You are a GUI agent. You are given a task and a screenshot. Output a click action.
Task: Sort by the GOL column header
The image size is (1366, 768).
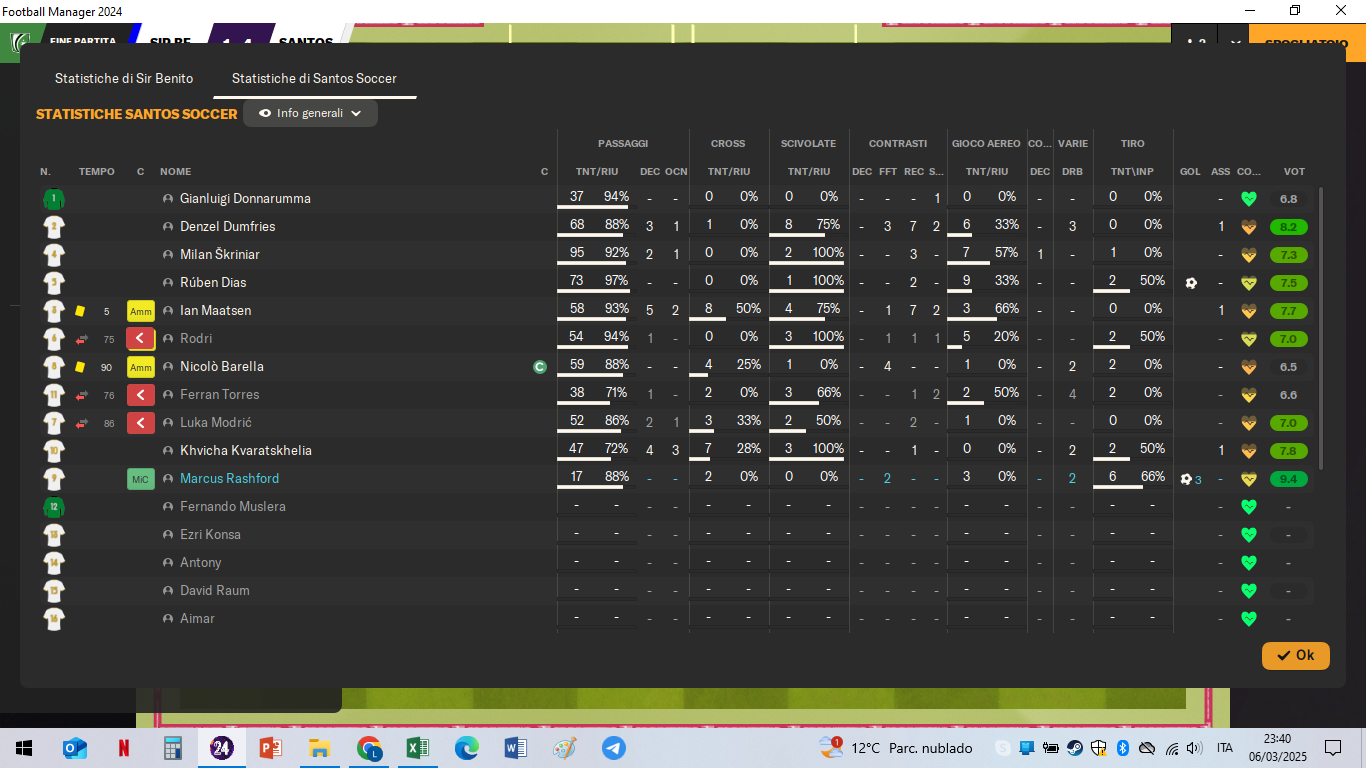pyautogui.click(x=1190, y=172)
